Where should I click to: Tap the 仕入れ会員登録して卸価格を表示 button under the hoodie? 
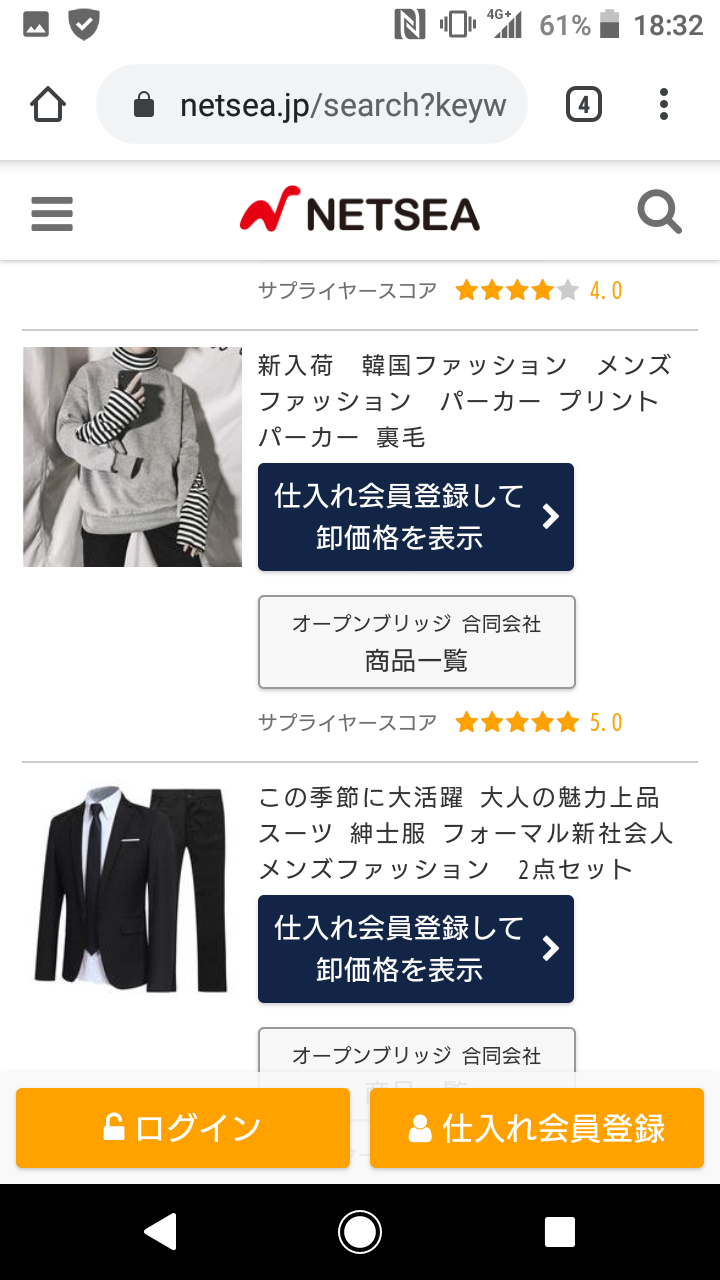click(416, 517)
